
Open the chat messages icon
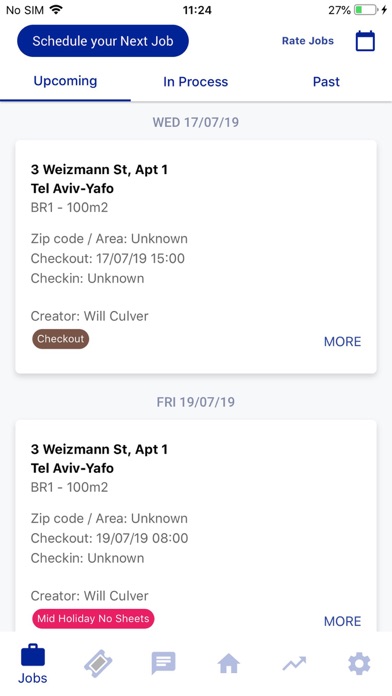click(x=163, y=664)
